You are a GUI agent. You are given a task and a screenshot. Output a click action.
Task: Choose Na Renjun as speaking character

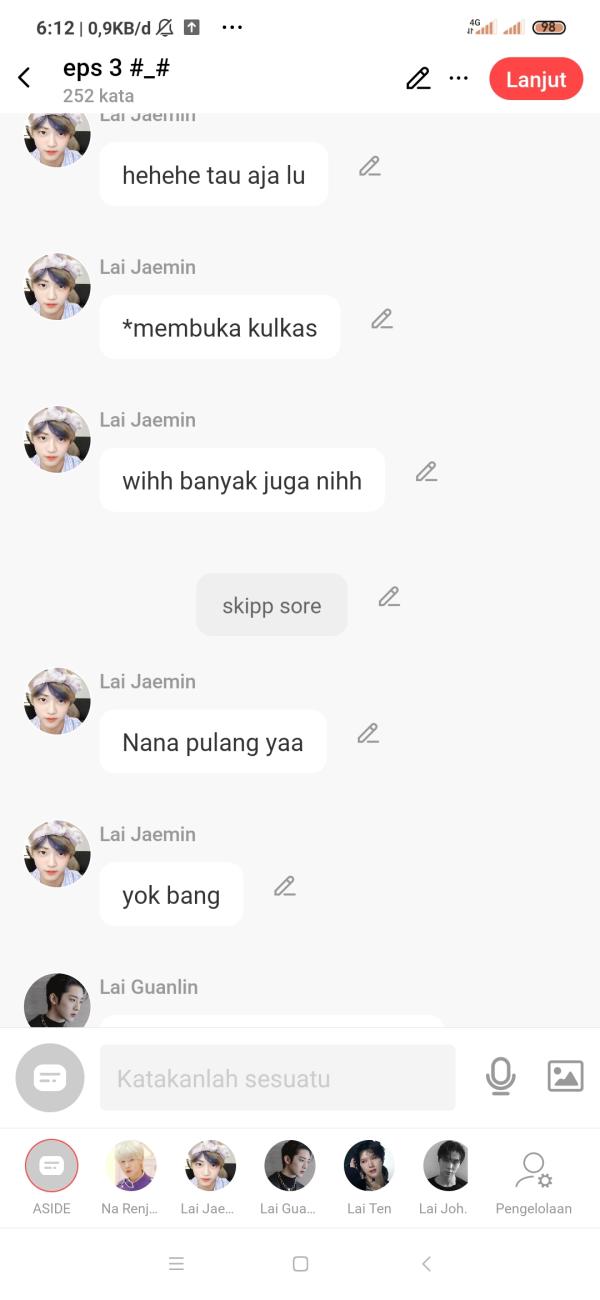coord(130,1177)
